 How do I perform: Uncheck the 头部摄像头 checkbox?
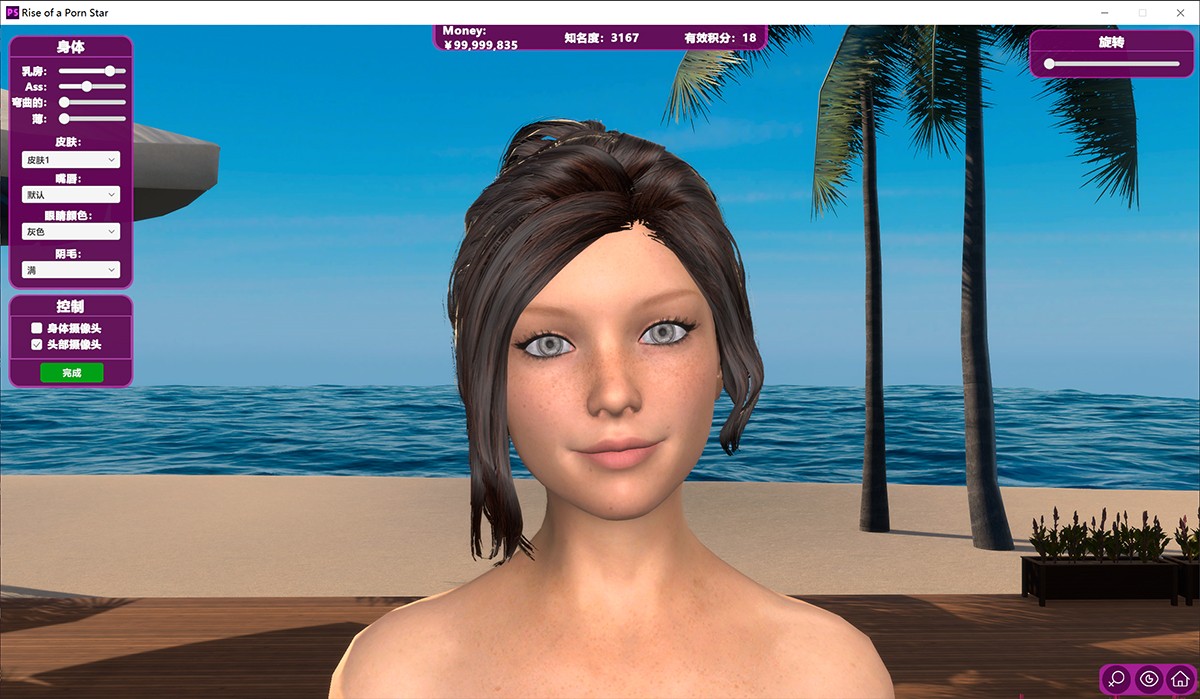click(x=37, y=345)
